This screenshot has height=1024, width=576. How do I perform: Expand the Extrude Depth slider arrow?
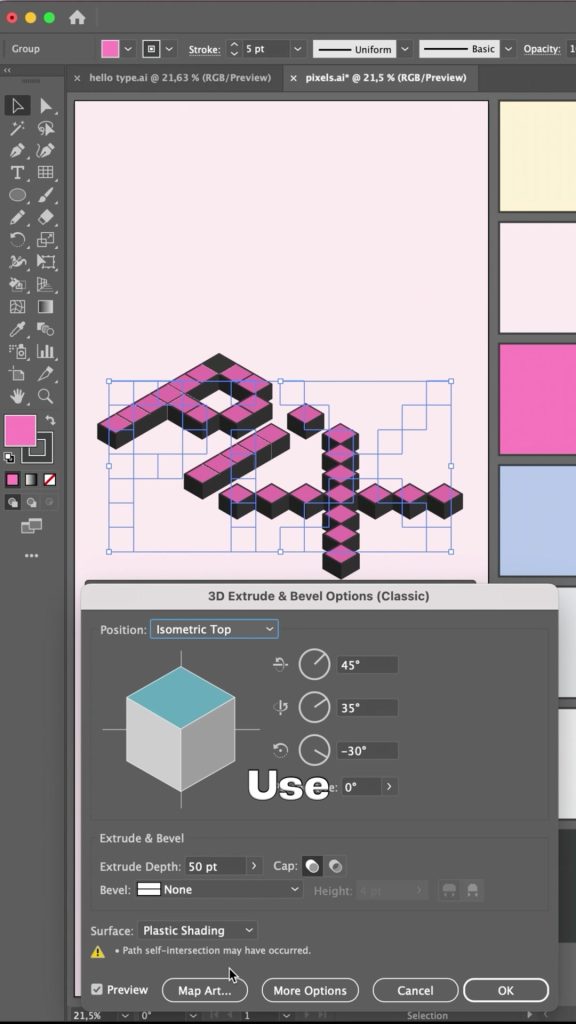coord(254,867)
